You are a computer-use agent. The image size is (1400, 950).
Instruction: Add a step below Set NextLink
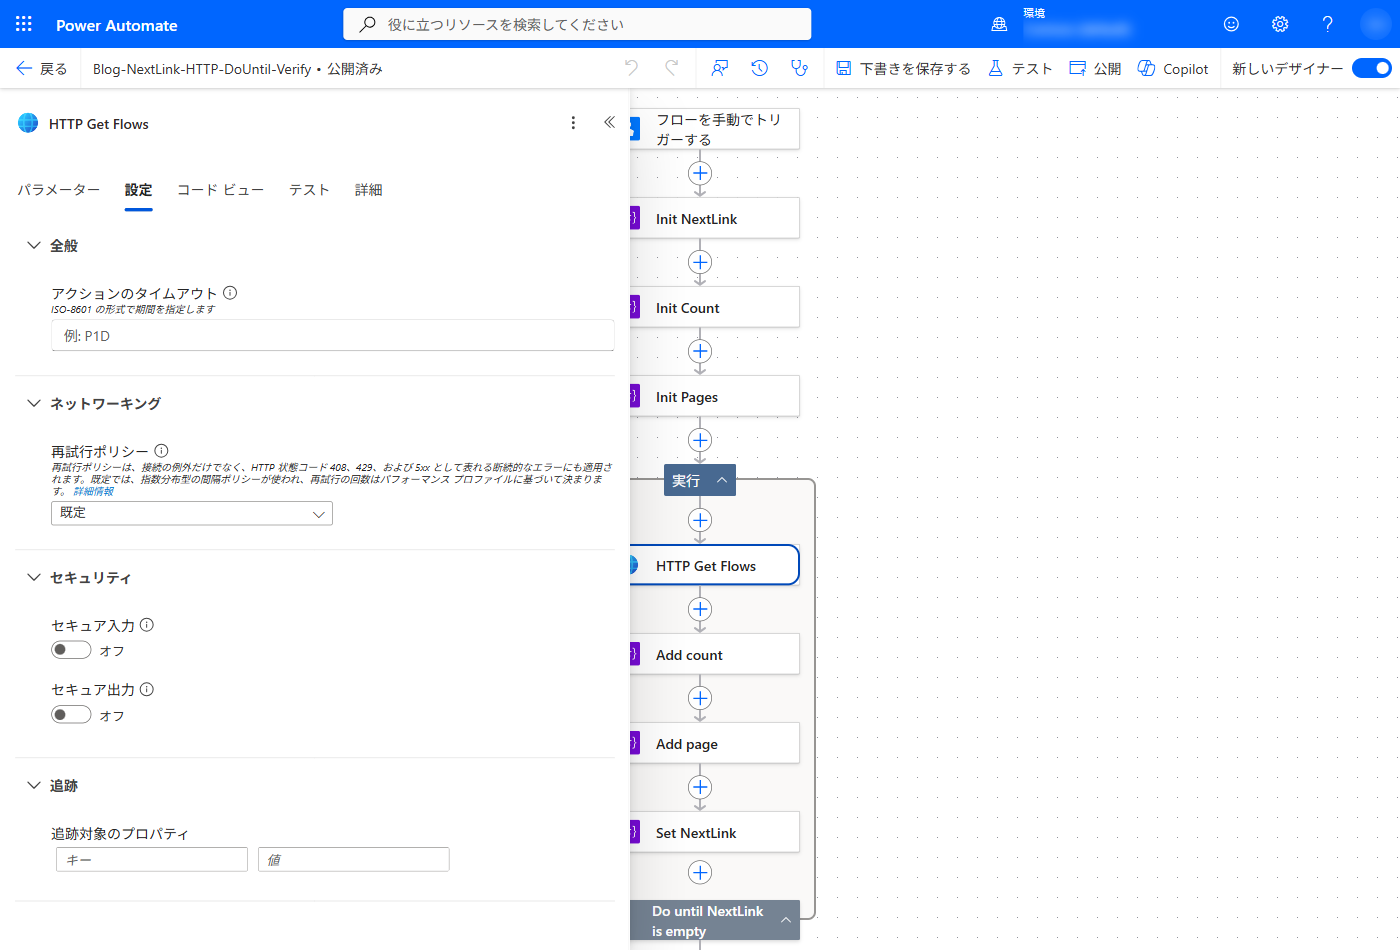[700, 873]
